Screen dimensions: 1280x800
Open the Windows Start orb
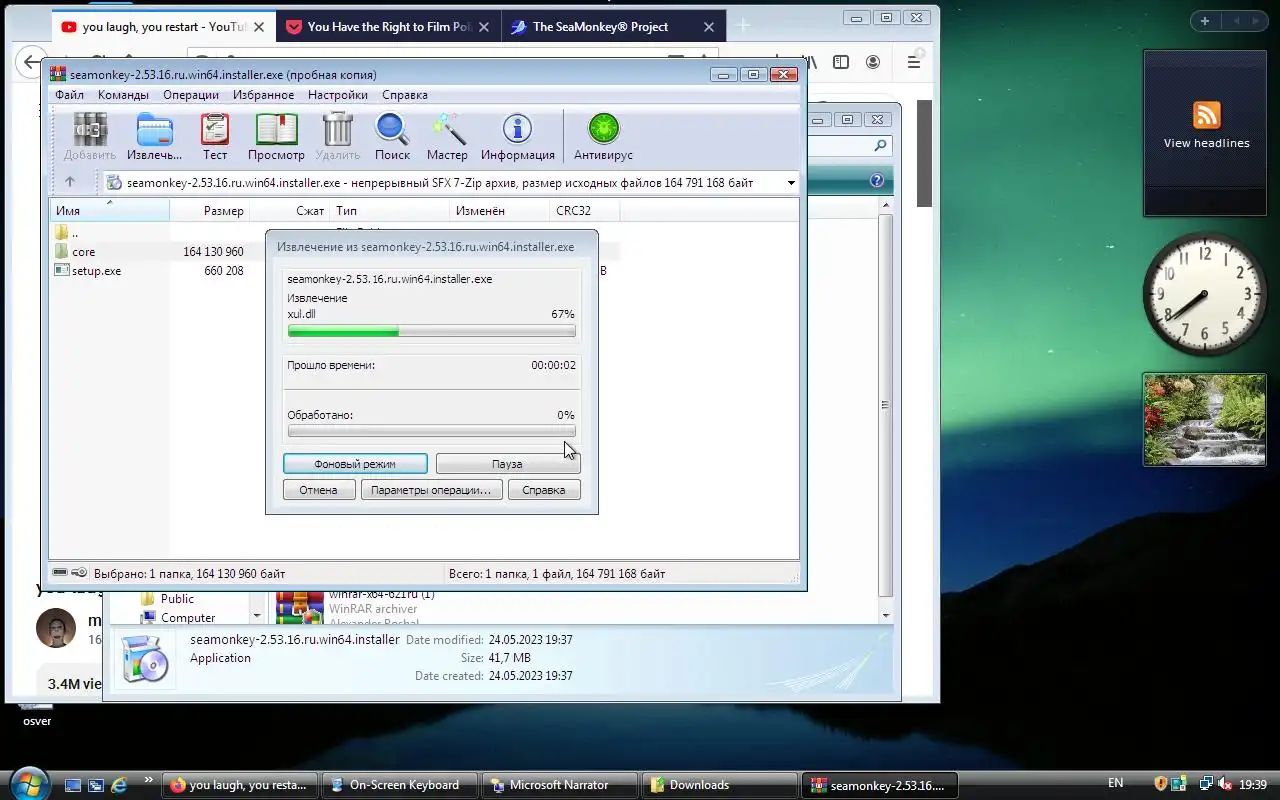point(27,783)
